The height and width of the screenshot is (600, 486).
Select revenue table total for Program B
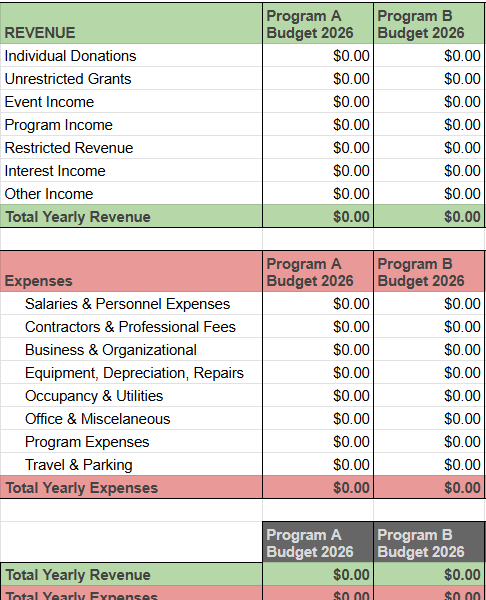(x=429, y=216)
